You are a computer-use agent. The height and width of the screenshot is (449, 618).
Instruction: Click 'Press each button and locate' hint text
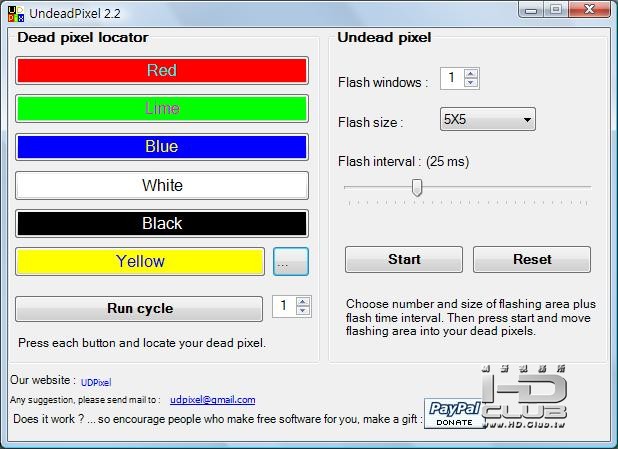coord(142,343)
